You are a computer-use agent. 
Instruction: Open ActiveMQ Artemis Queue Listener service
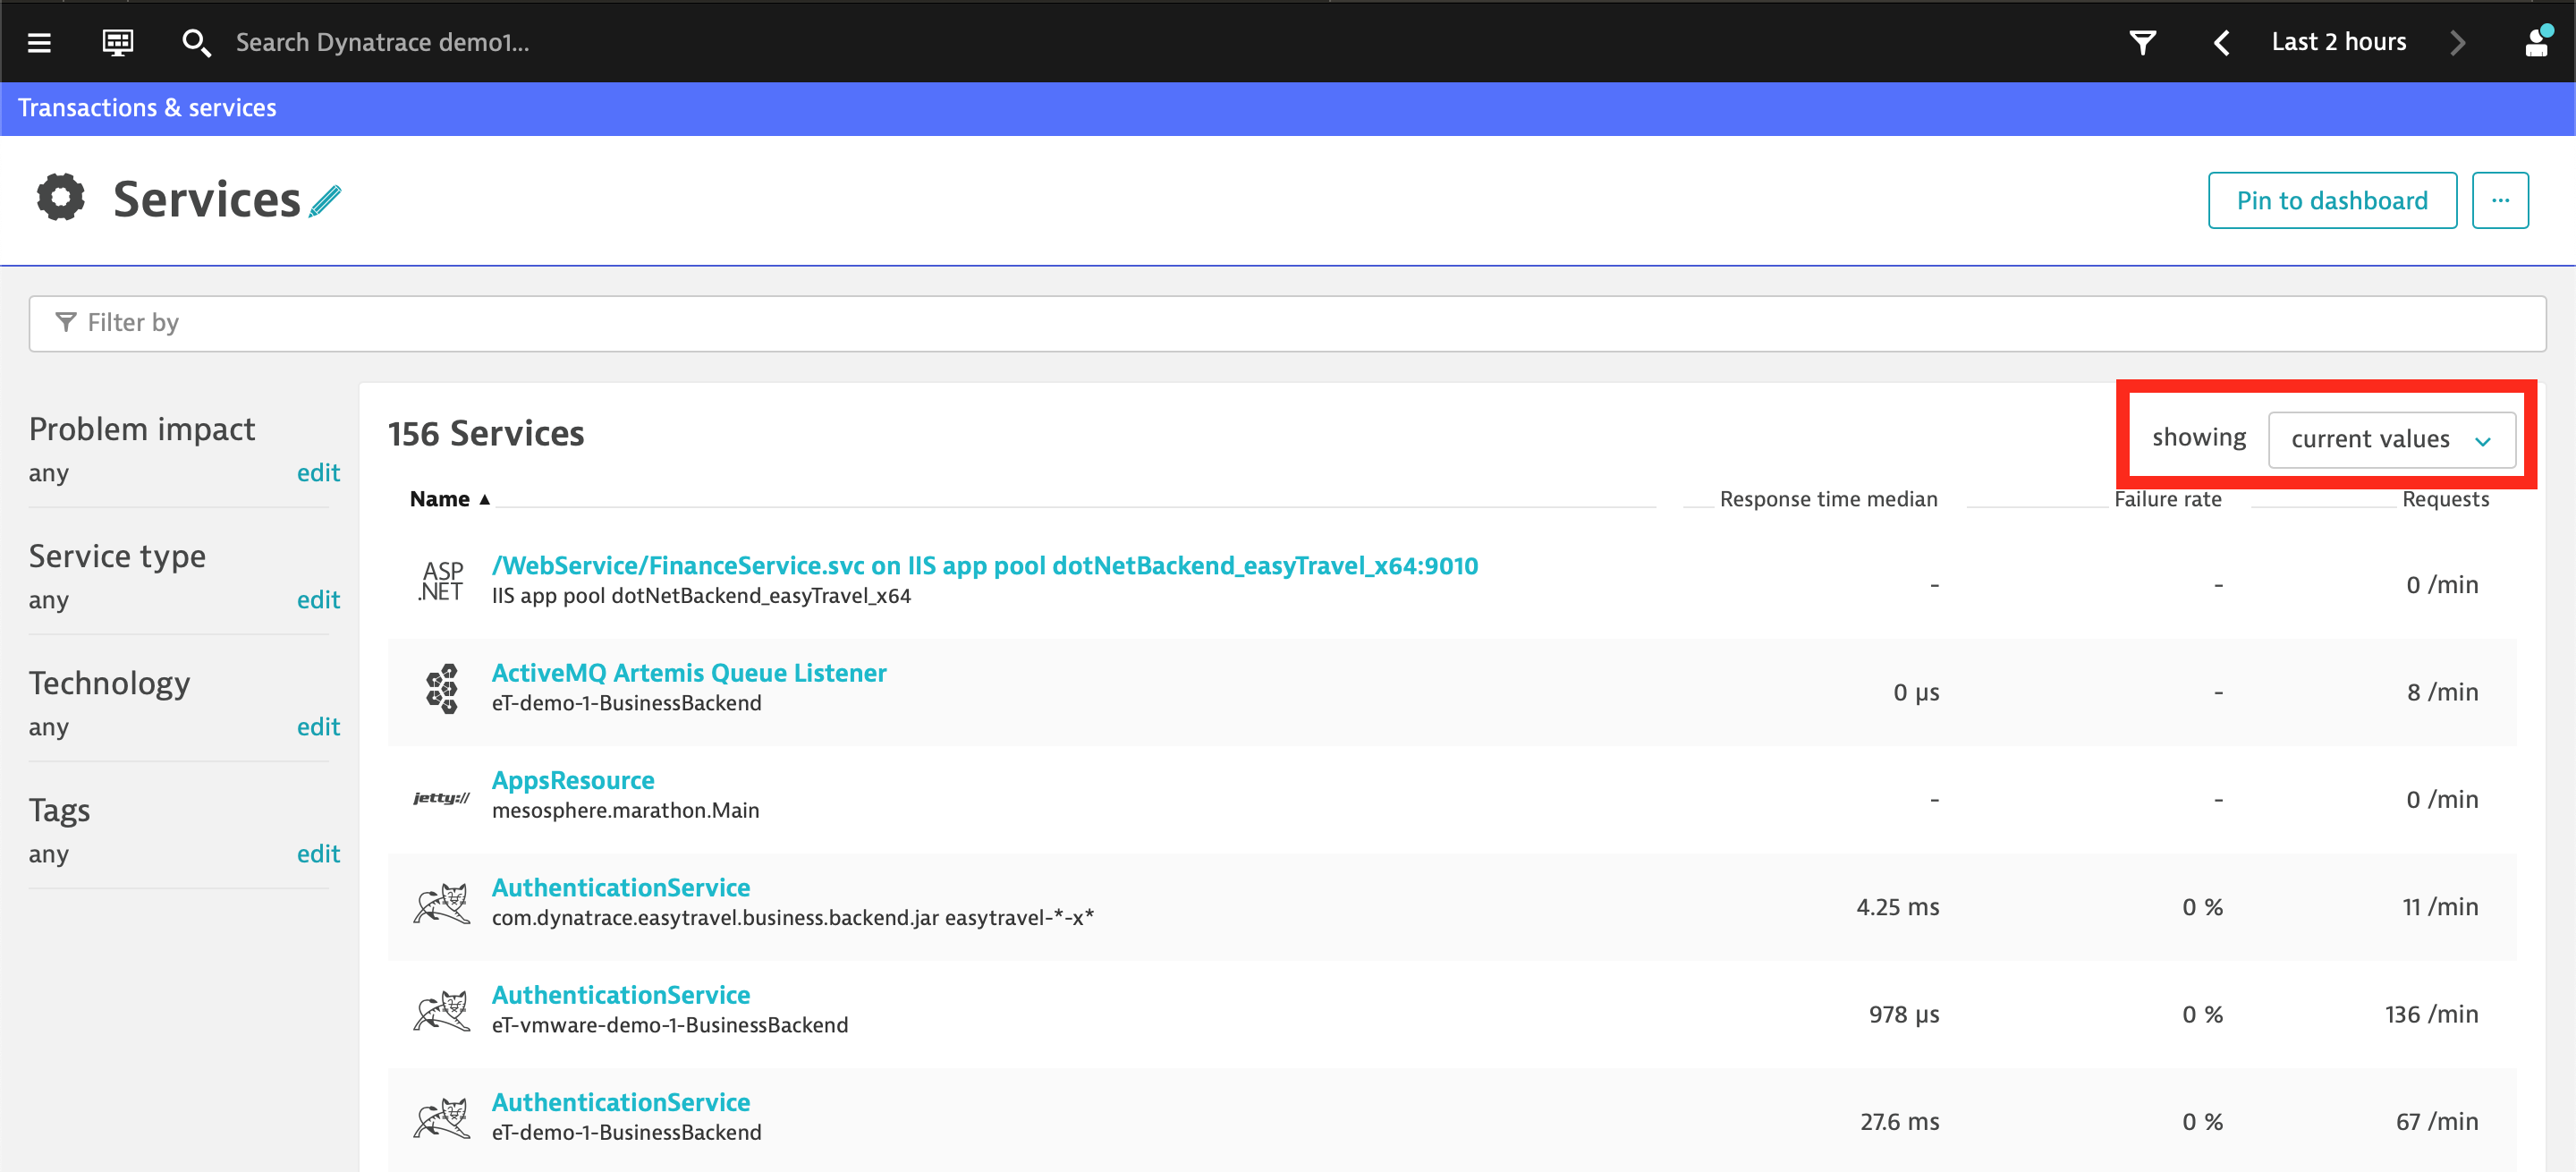point(688,673)
